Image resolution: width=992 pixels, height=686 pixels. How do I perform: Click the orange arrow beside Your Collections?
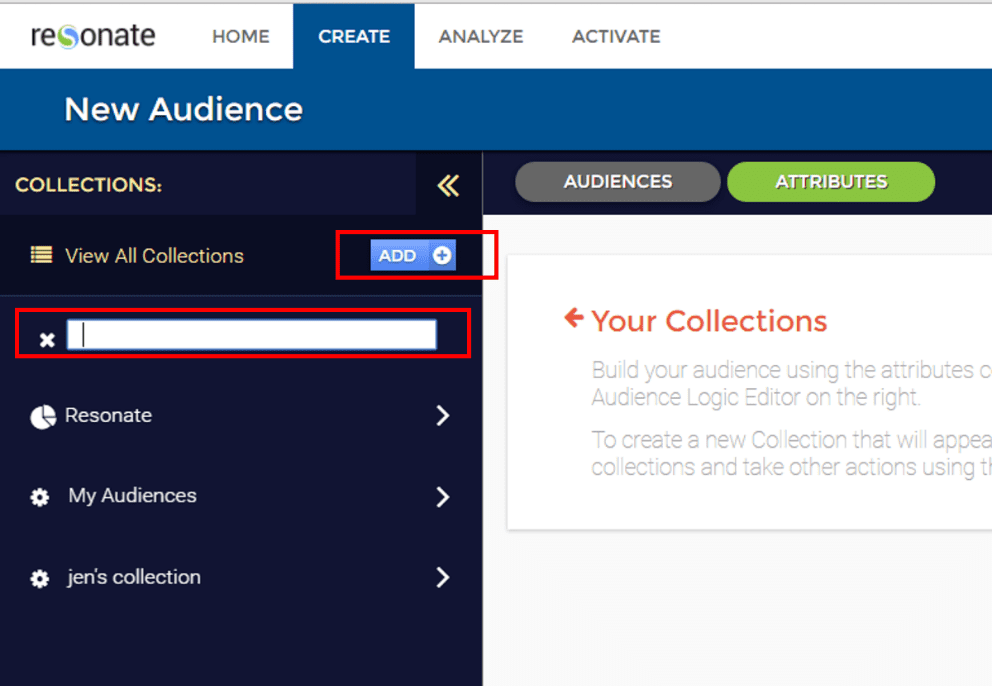pyautogui.click(x=573, y=319)
